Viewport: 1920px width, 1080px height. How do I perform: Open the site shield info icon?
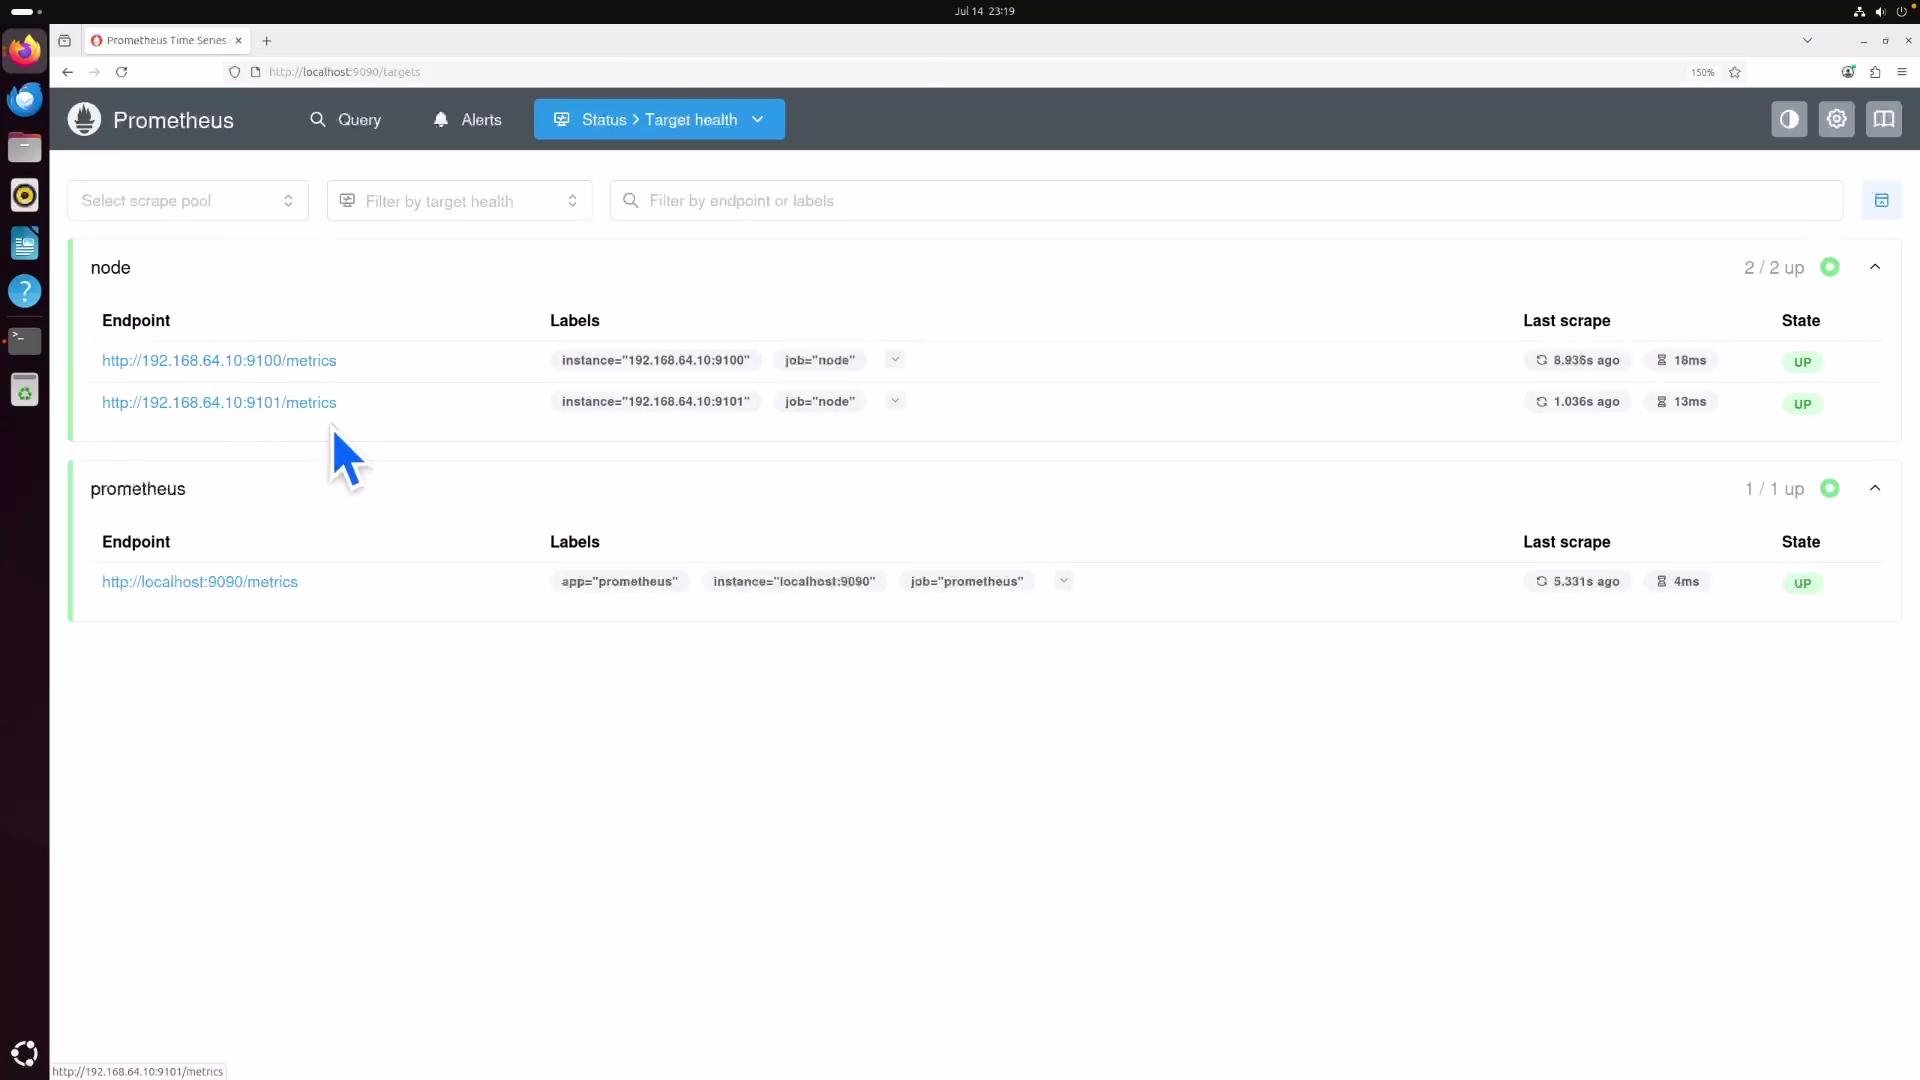pyautogui.click(x=234, y=72)
